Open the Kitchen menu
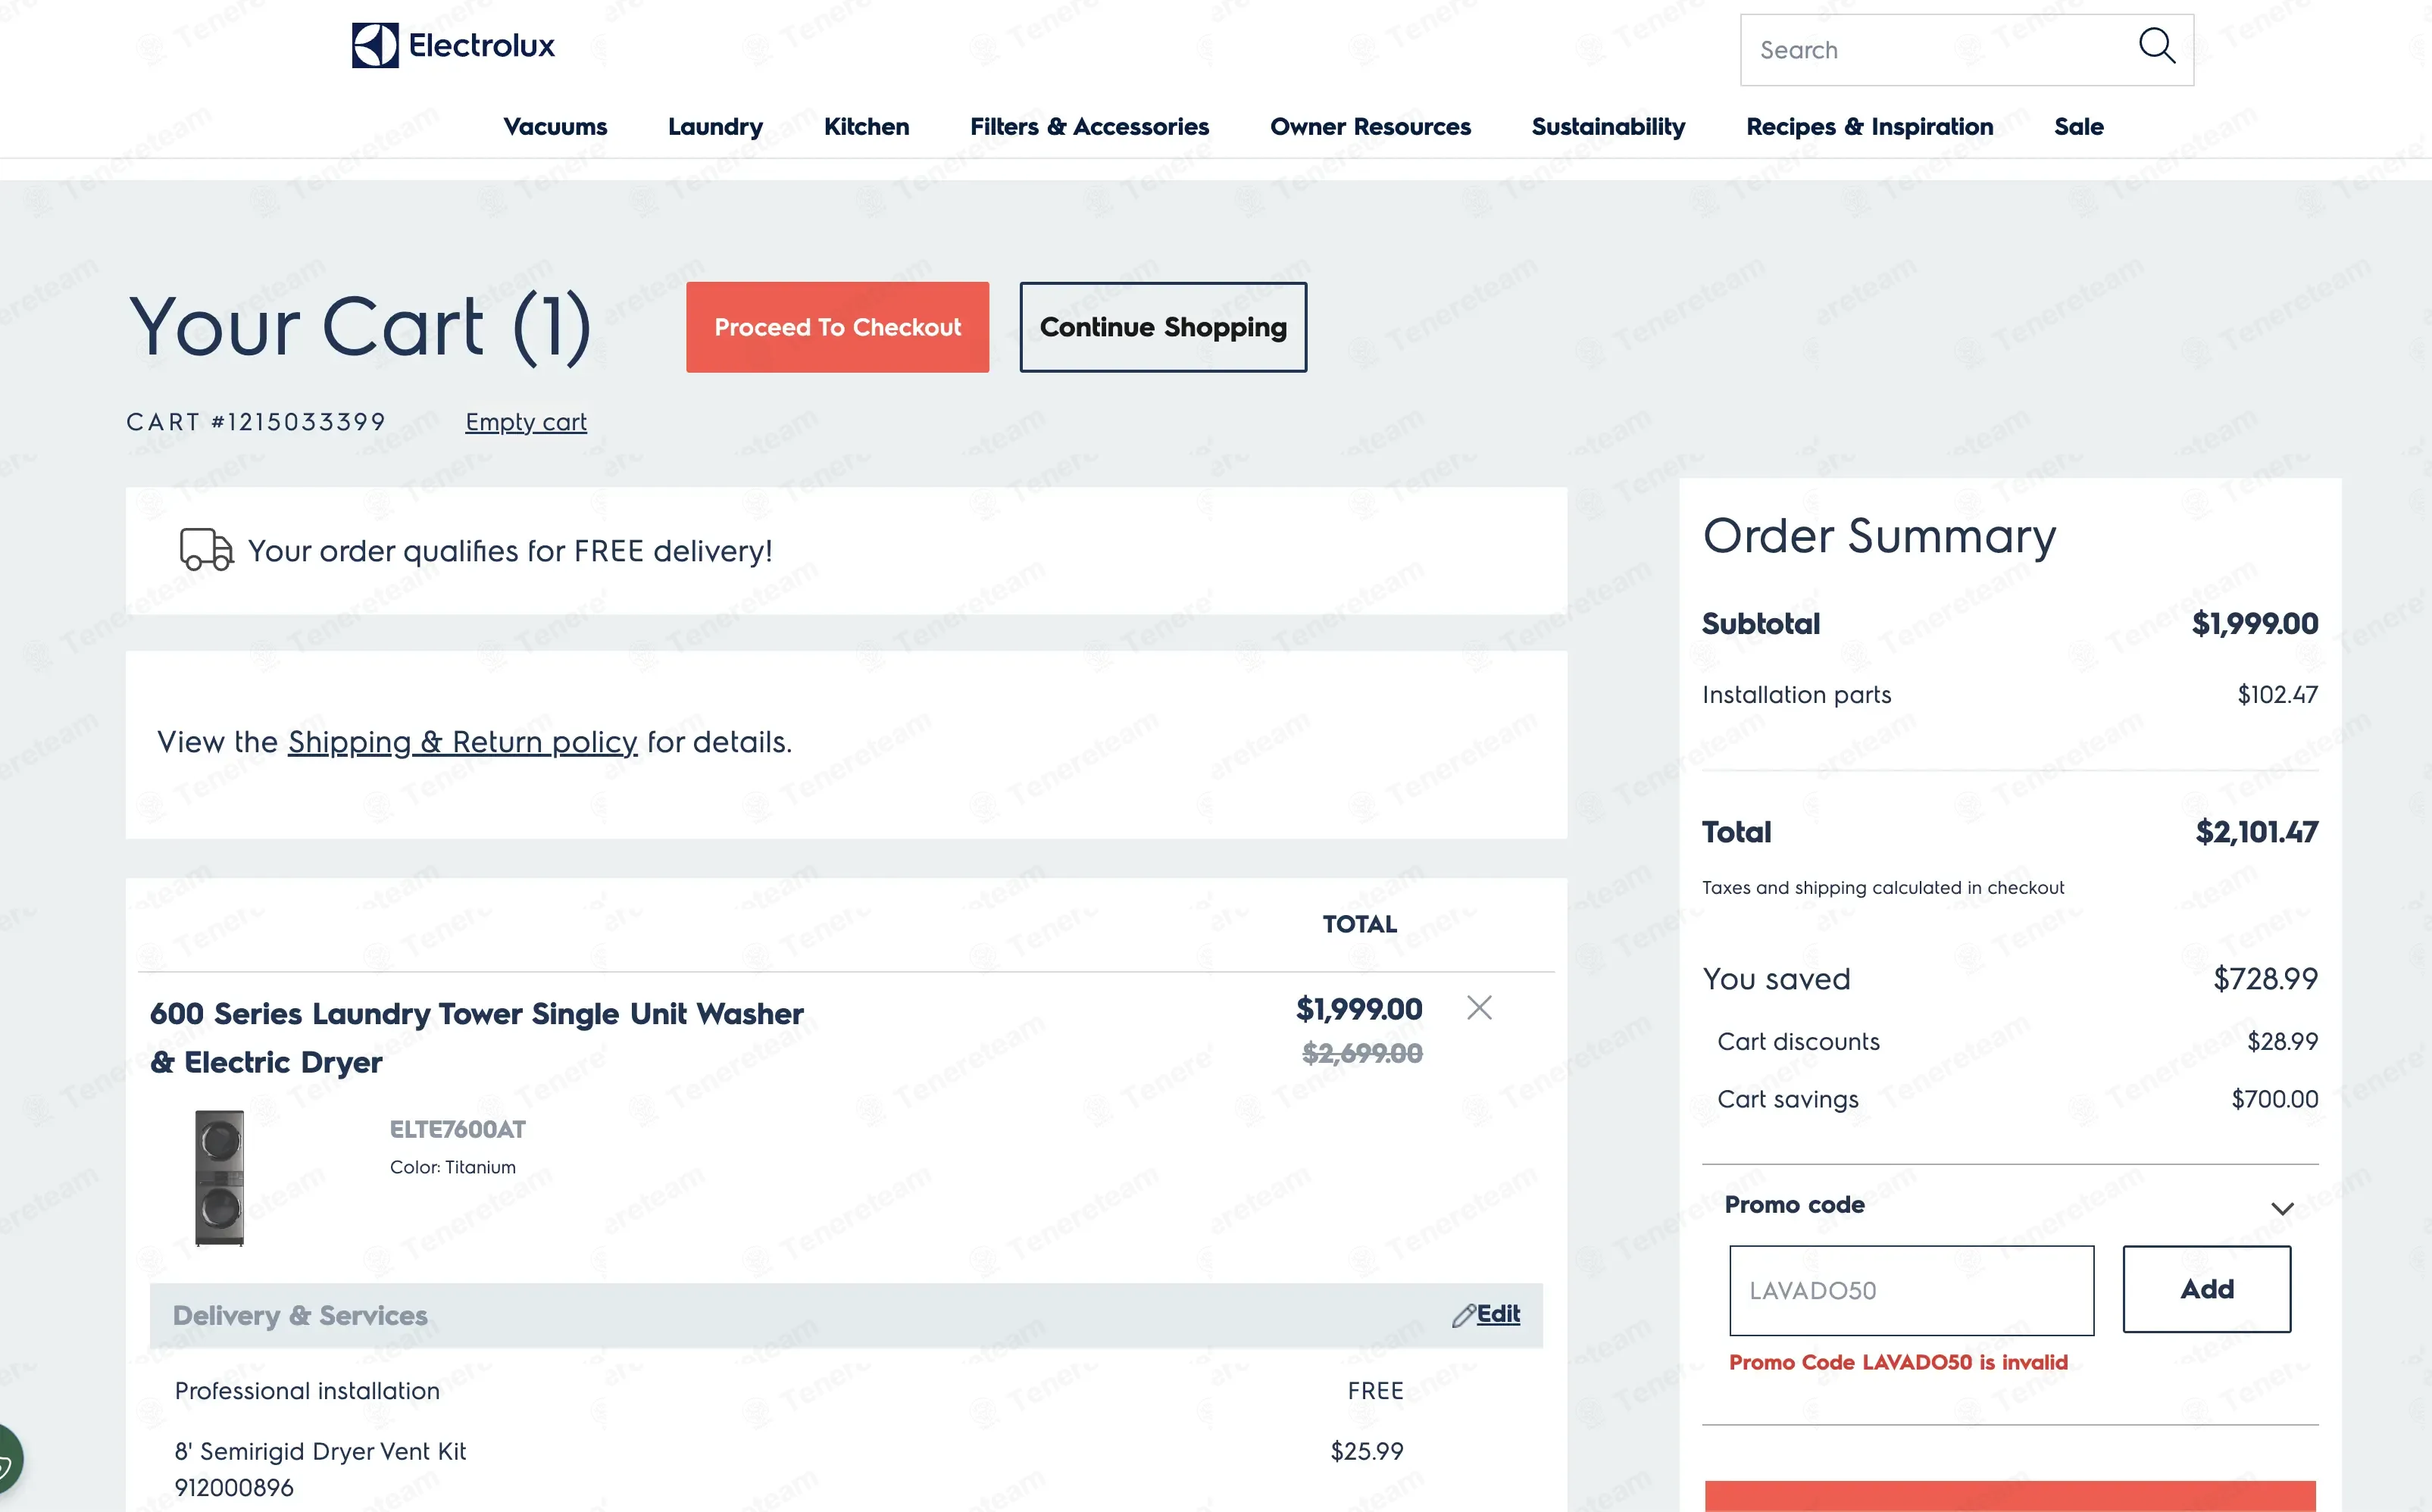 click(x=866, y=127)
